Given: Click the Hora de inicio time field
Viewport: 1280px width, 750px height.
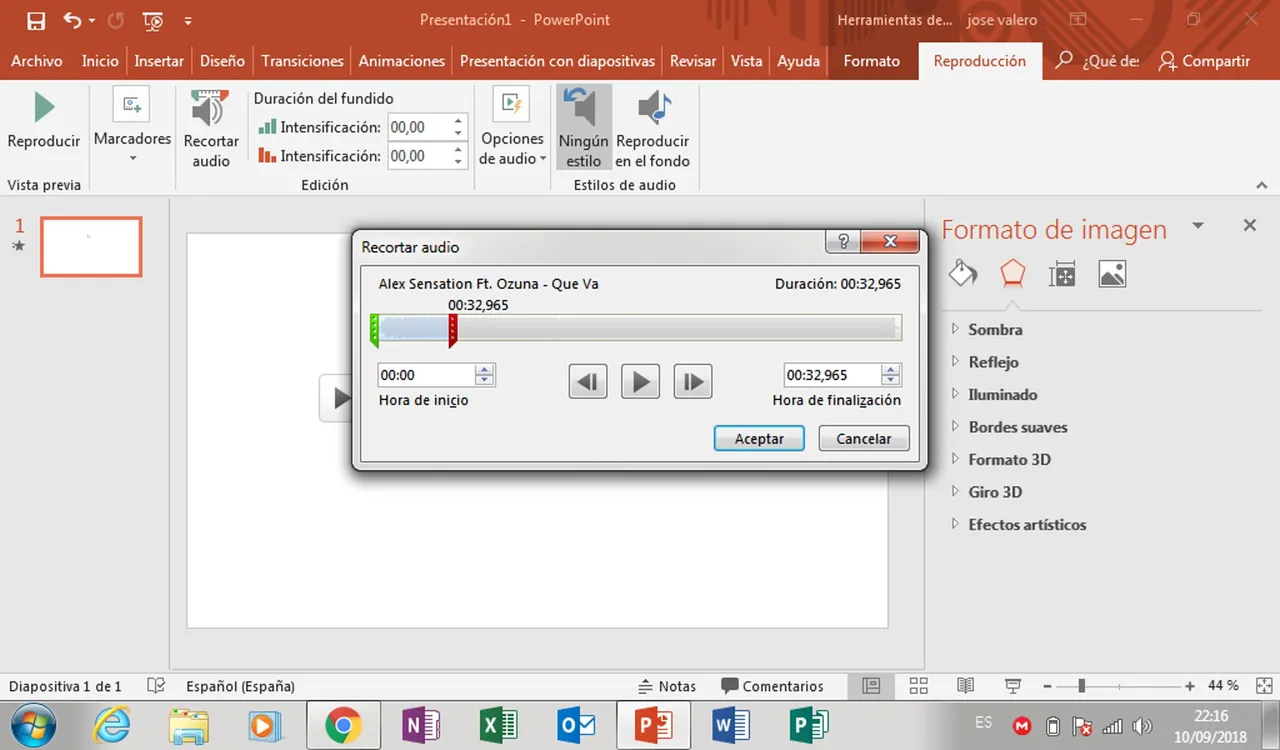Looking at the screenshot, I should coord(426,375).
